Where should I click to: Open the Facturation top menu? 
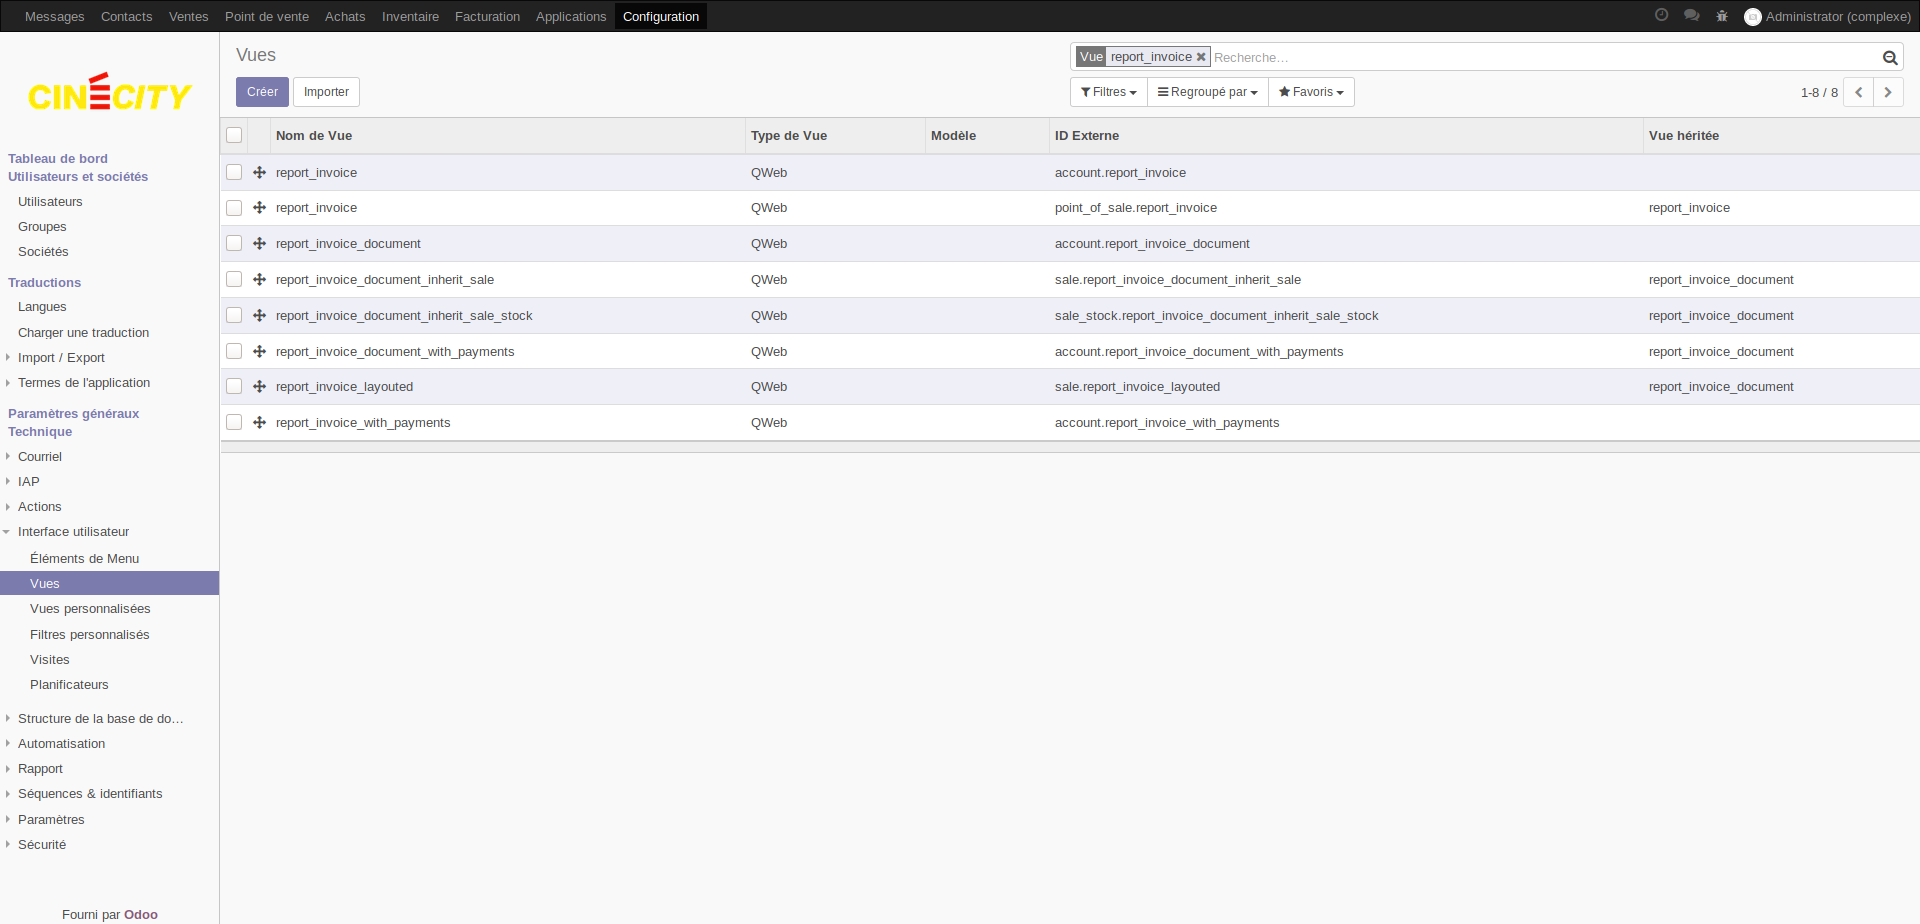487,16
